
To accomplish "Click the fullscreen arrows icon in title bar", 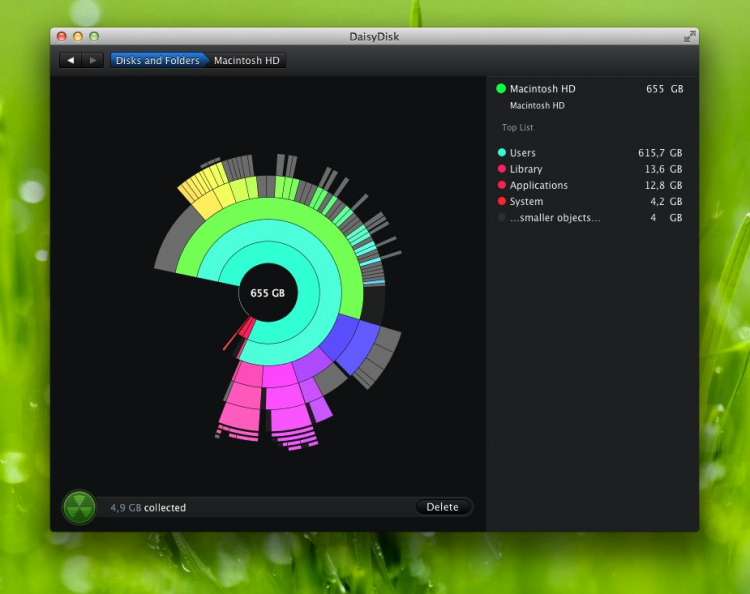I will (x=689, y=36).
